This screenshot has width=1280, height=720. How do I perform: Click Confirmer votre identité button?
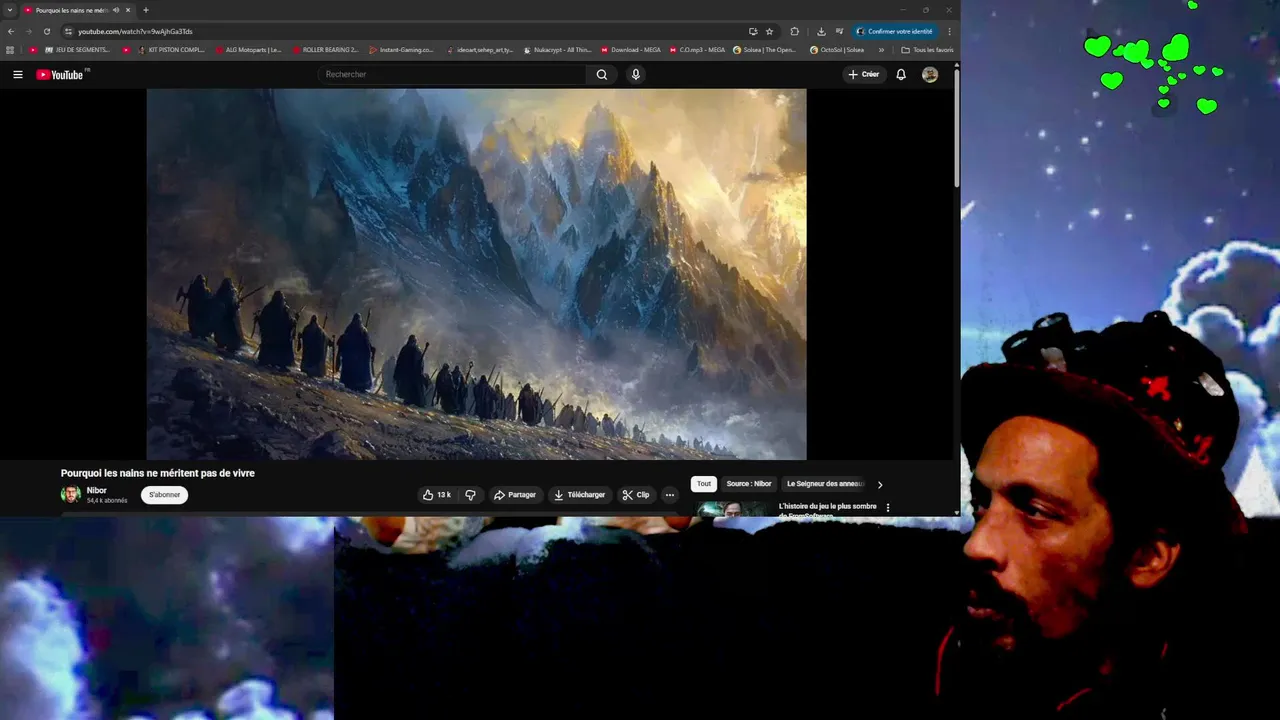click(x=894, y=31)
